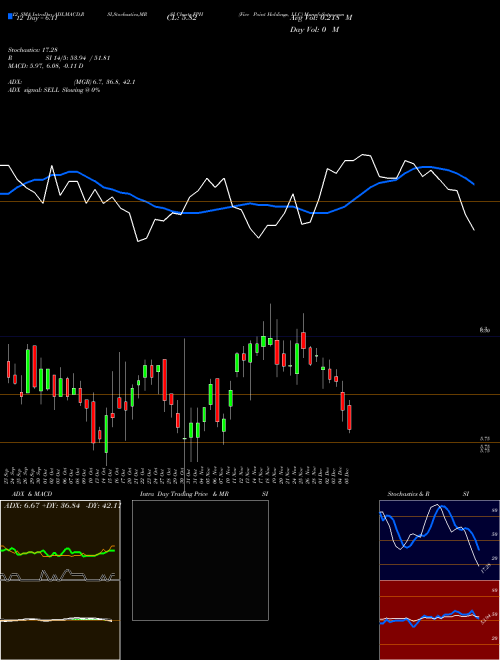The image size is (500, 660).
Task: Click the 'Intra Day Trading Price & MR' title
Action: (x=184, y=494)
